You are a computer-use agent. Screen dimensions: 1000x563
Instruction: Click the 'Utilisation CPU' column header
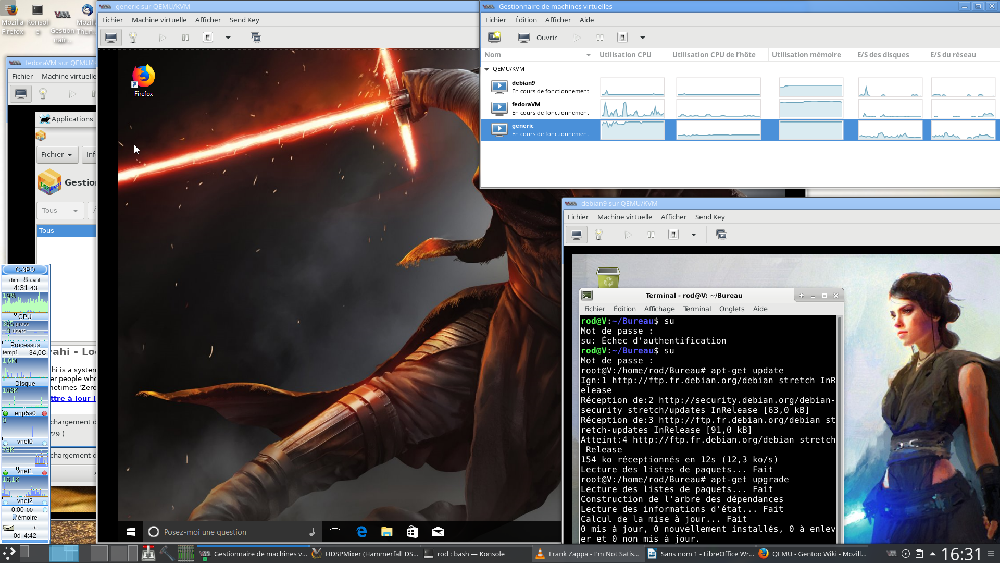[x=625, y=54]
